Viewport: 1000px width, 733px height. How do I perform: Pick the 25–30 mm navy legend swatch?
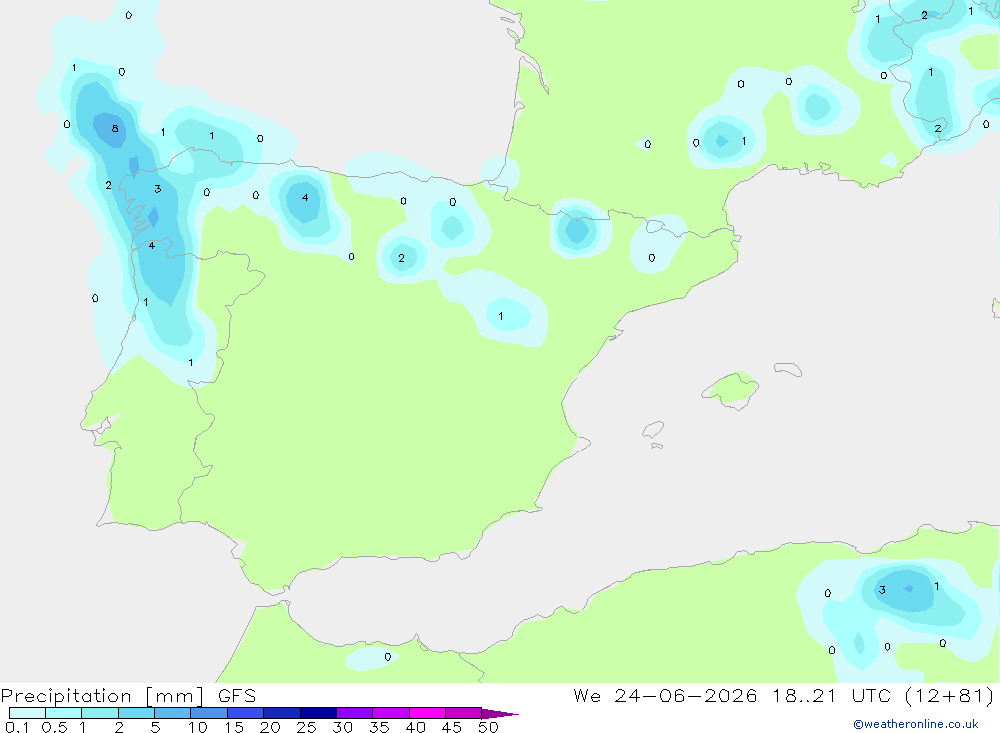point(318,713)
